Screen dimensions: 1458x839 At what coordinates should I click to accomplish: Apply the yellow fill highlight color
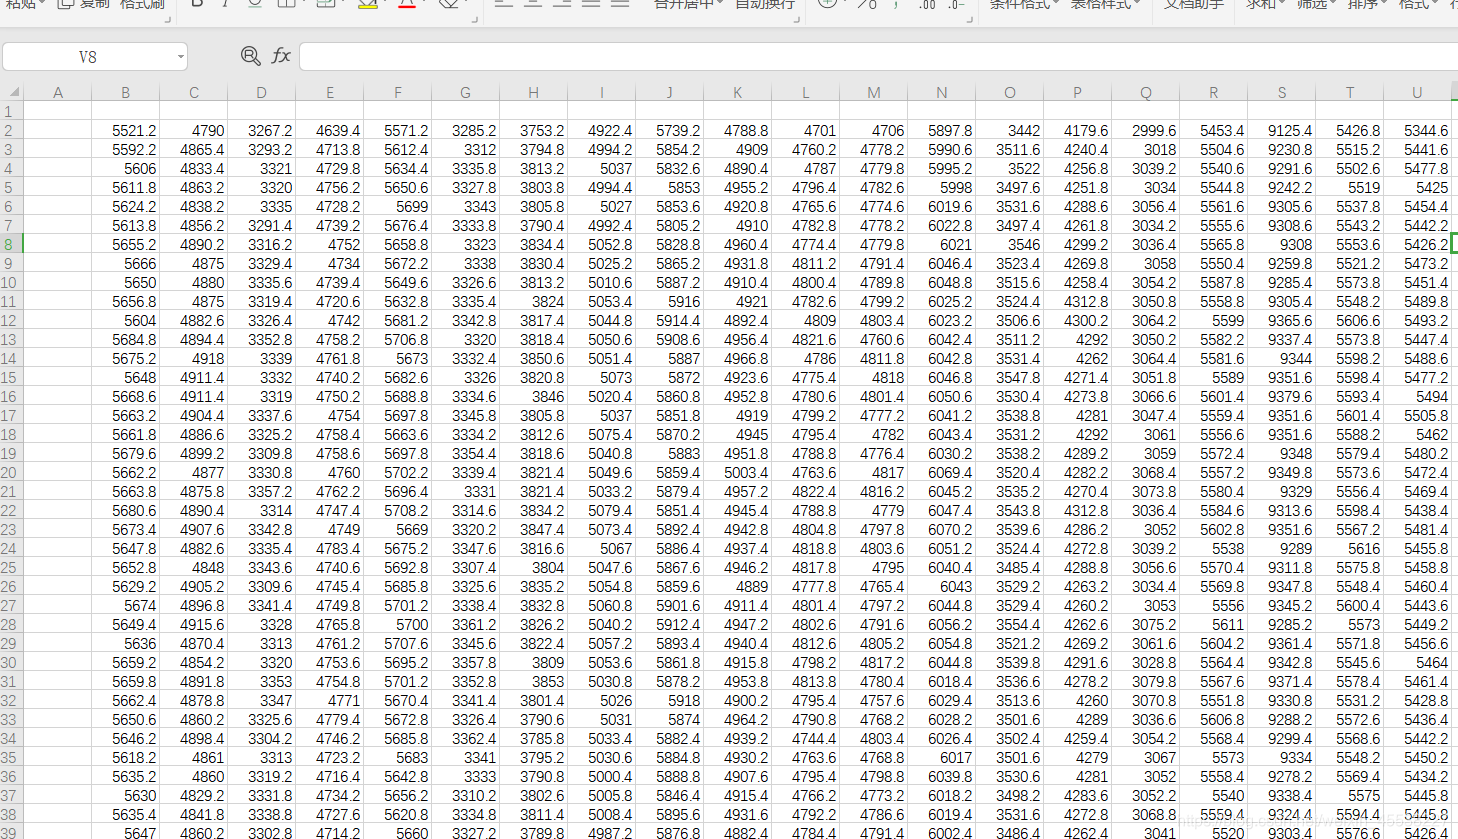click(x=367, y=4)
